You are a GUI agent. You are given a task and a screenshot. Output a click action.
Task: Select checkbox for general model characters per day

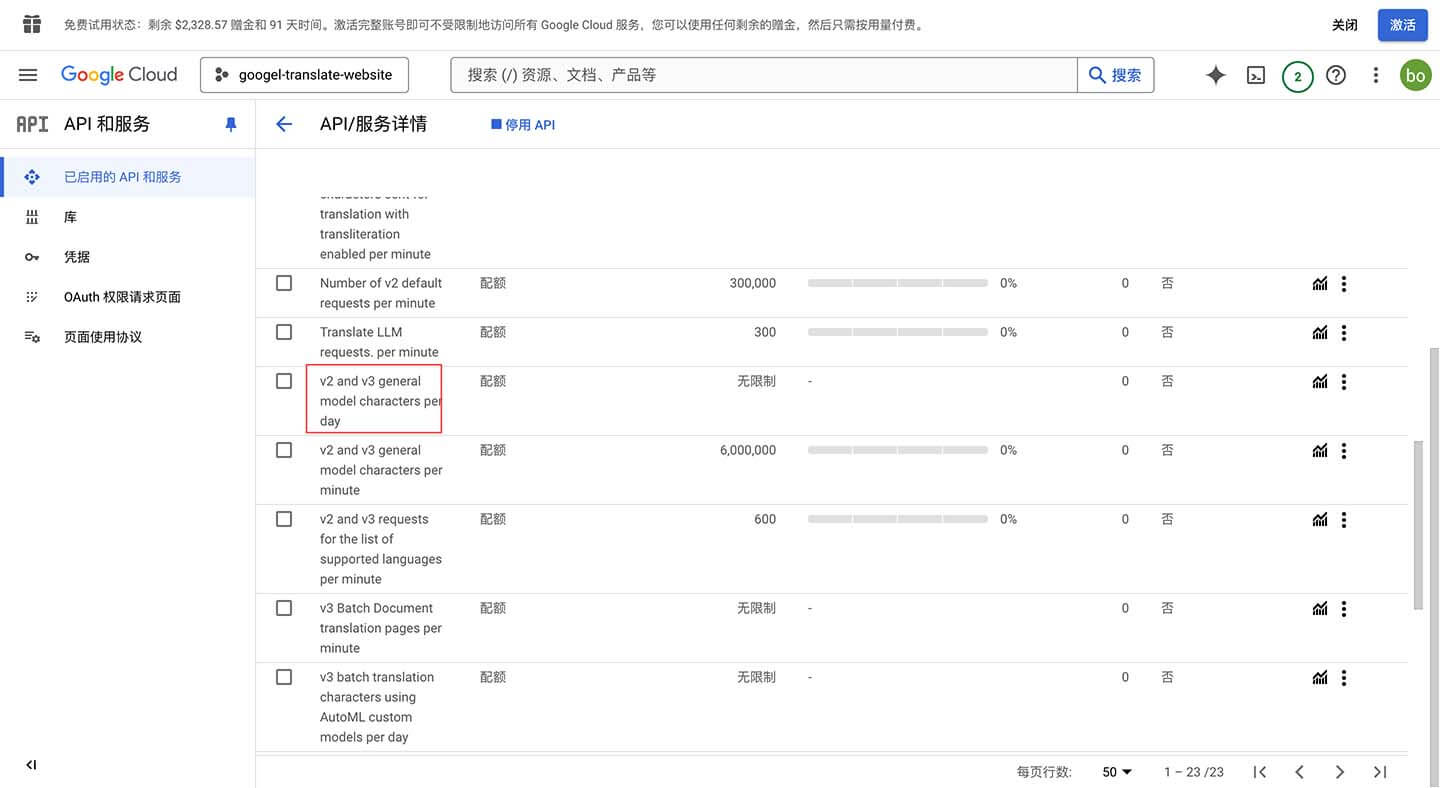click(284, 381)
